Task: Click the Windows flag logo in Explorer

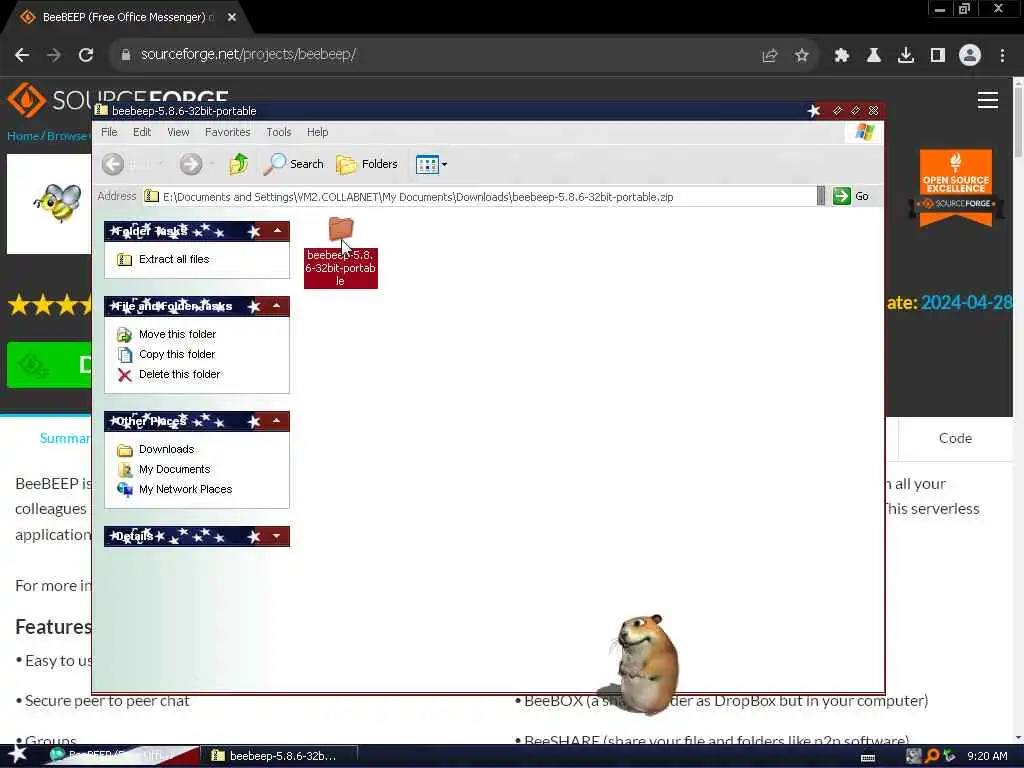Action: (865, 132)
